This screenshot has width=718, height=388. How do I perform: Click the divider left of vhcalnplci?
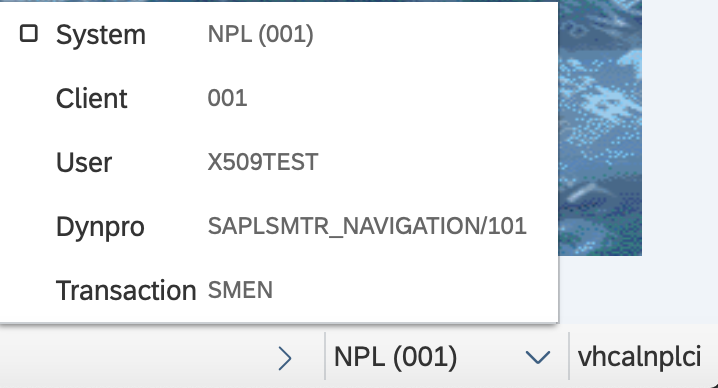pos(569,356)
